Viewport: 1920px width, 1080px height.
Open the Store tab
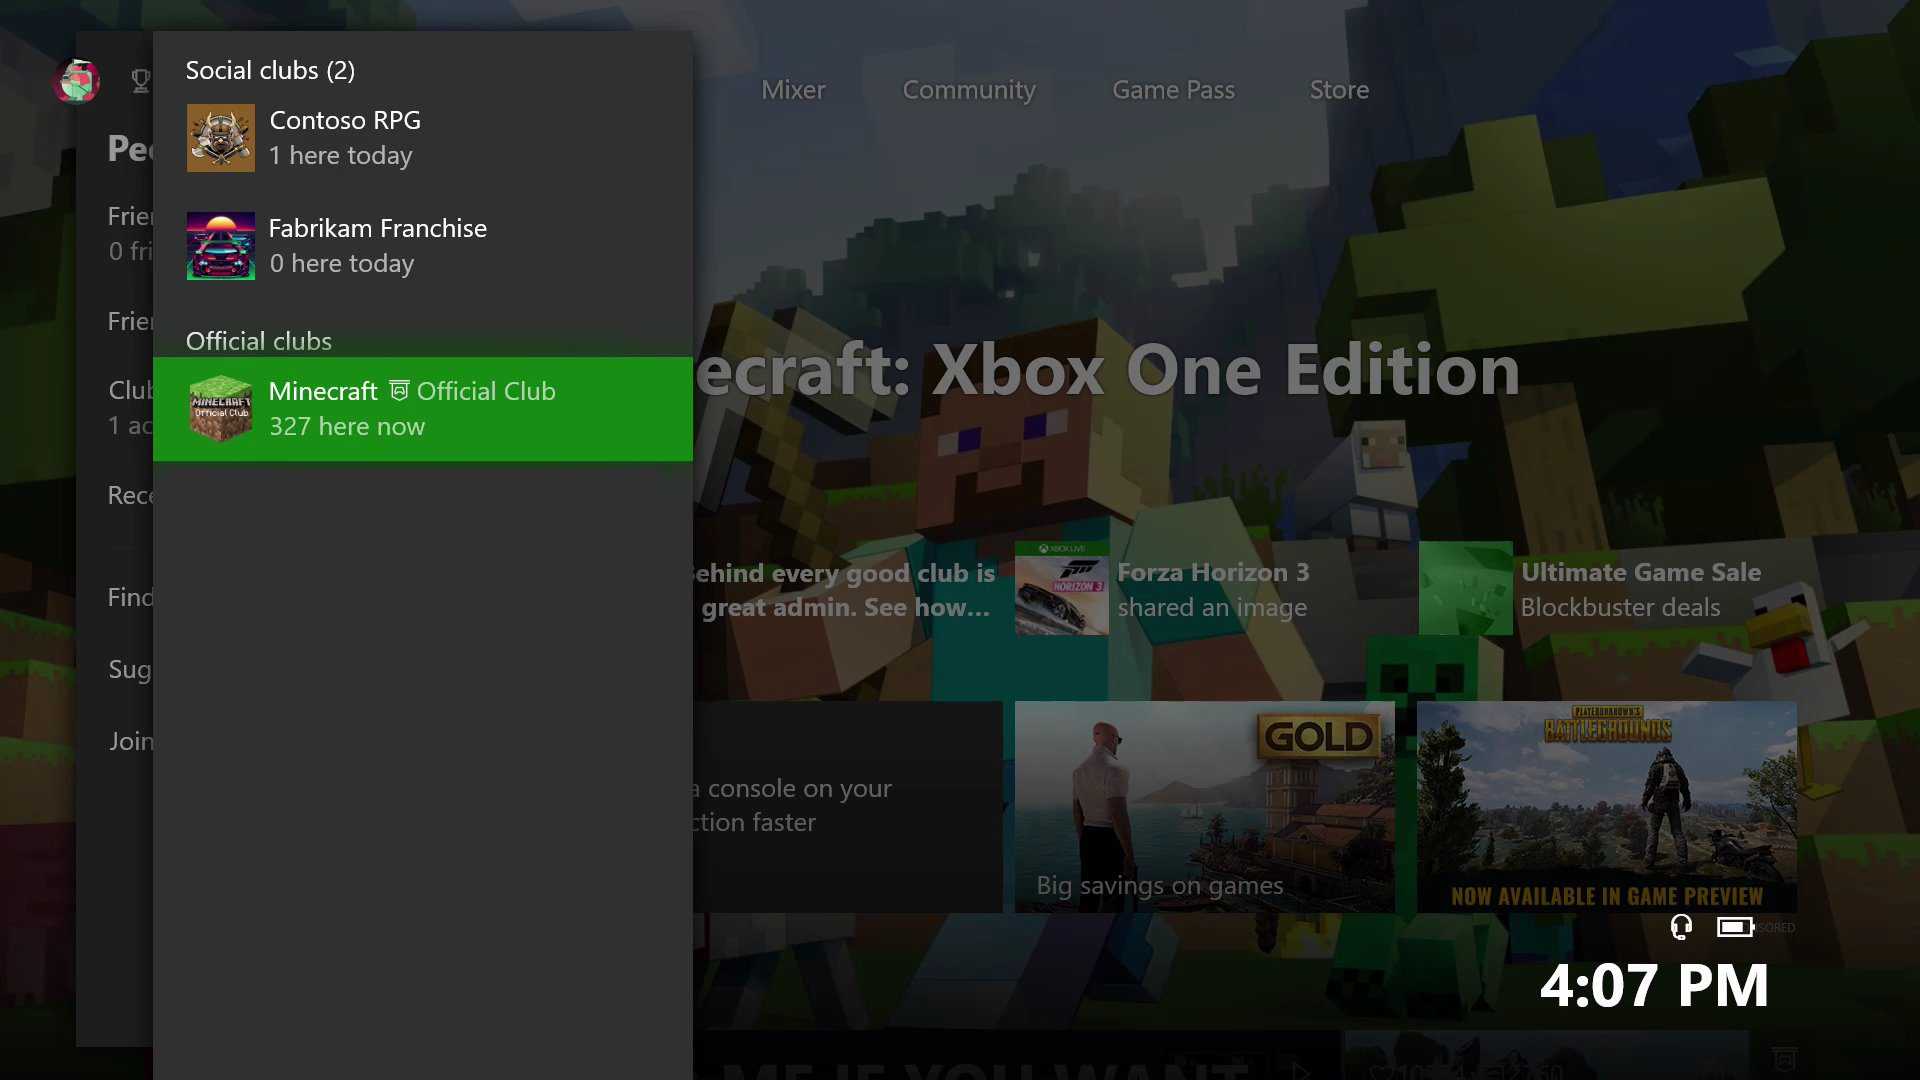click(x=1339, y=90)
